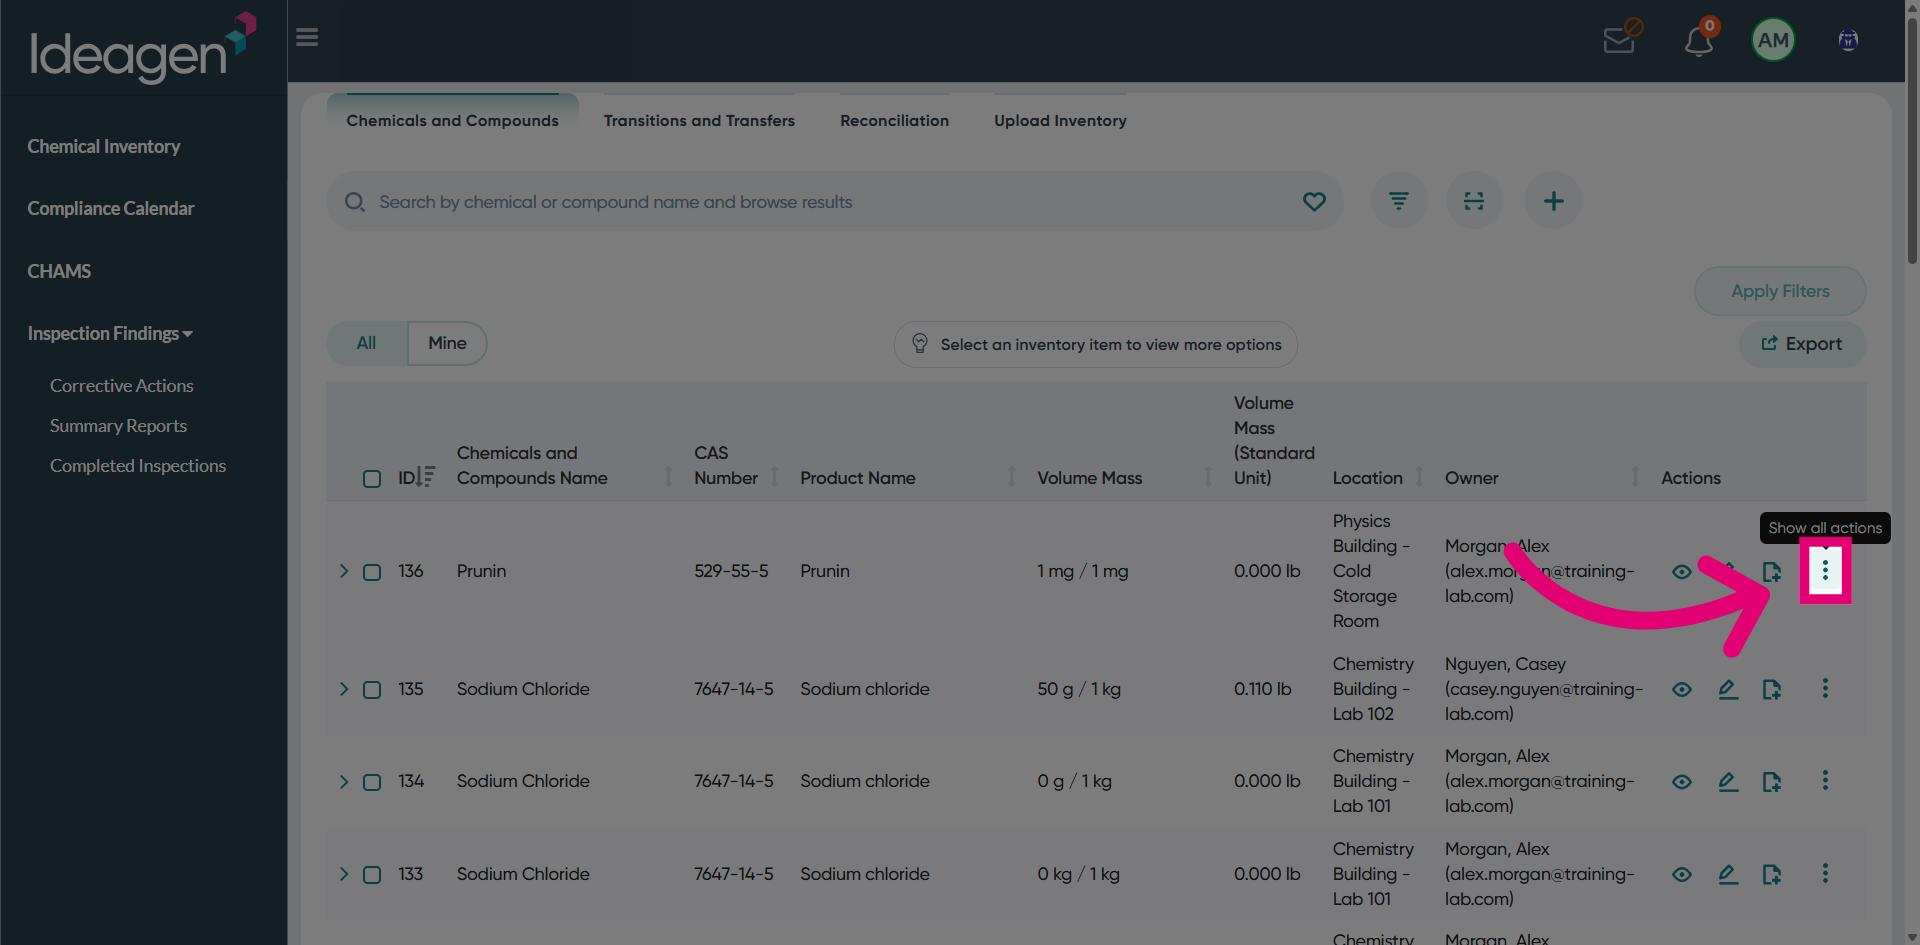Sort by Volume Mass column
Image resolution: width=1920 pixels, height=945 pixels.
[x=1208, y=477]
